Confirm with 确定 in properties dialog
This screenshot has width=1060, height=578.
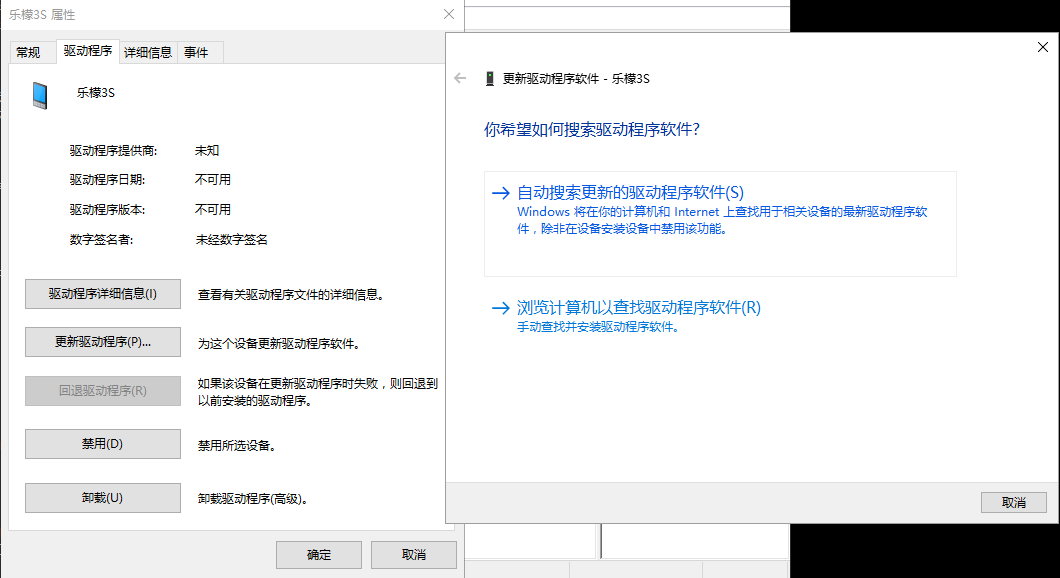[319, 555]
